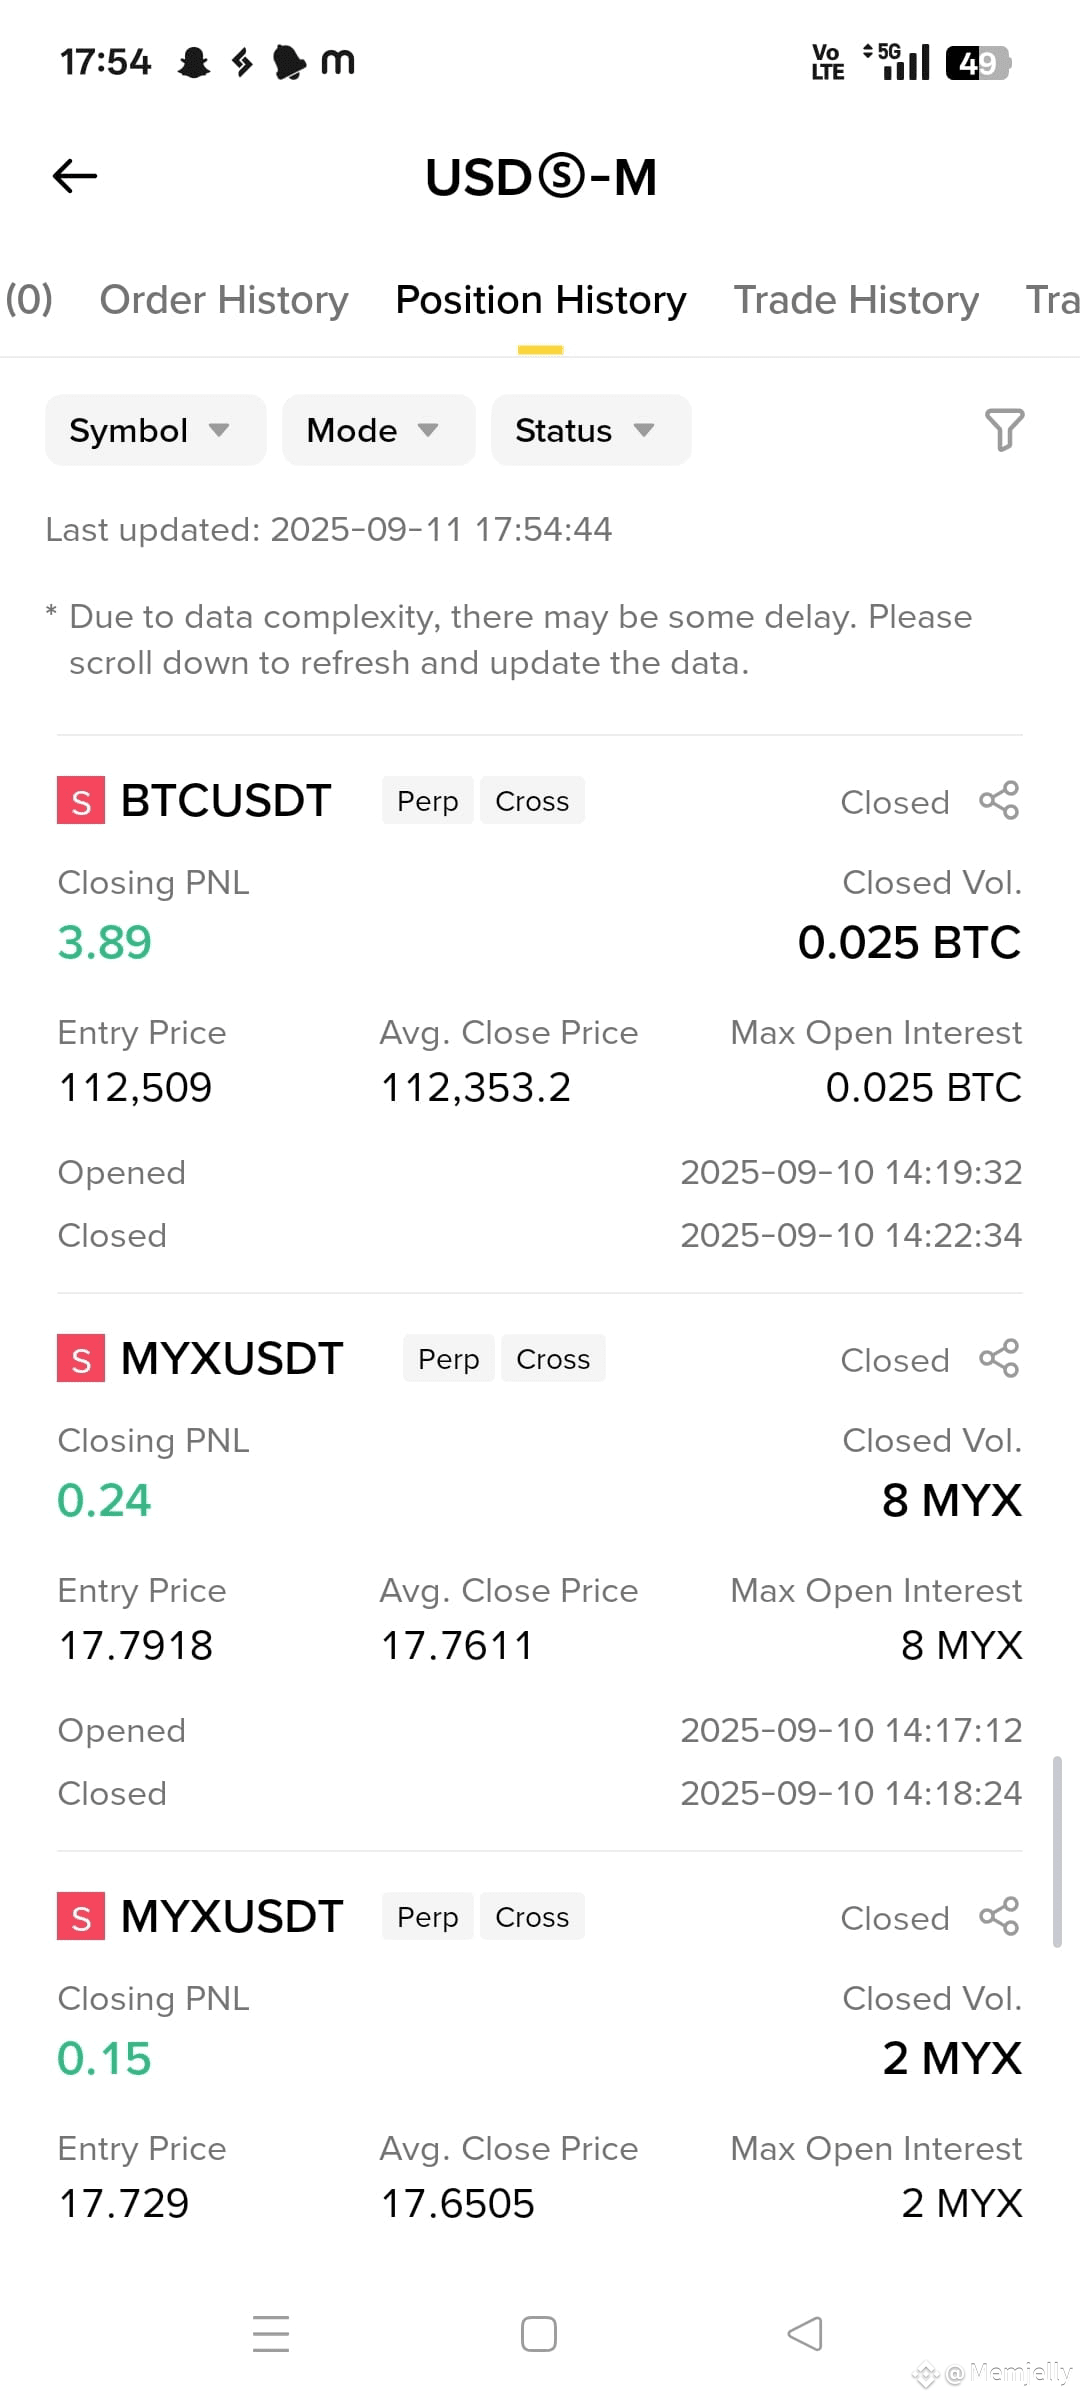Expand the Status filter dropdown
Screen dimensions: 1080x2400
(591, 430)
